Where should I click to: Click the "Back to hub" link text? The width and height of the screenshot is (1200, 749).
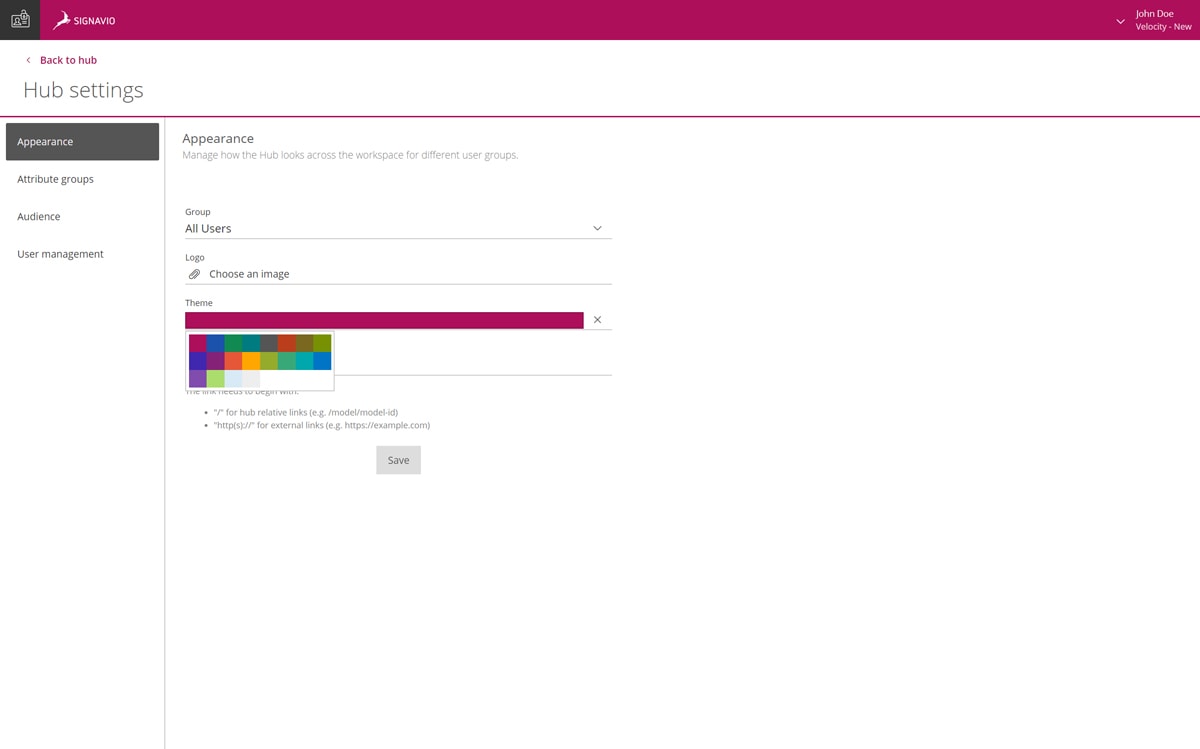tap(68, 60)
